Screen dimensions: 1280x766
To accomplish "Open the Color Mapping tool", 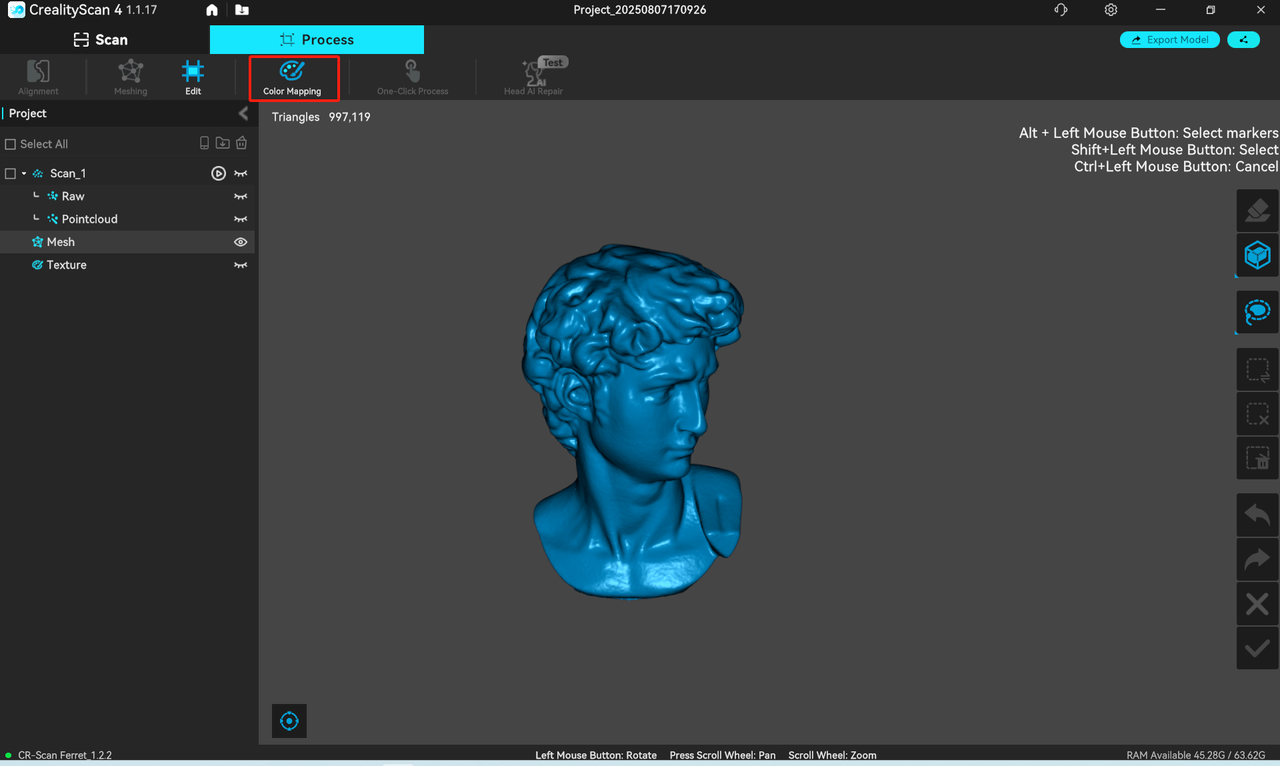I will (292, 77).
